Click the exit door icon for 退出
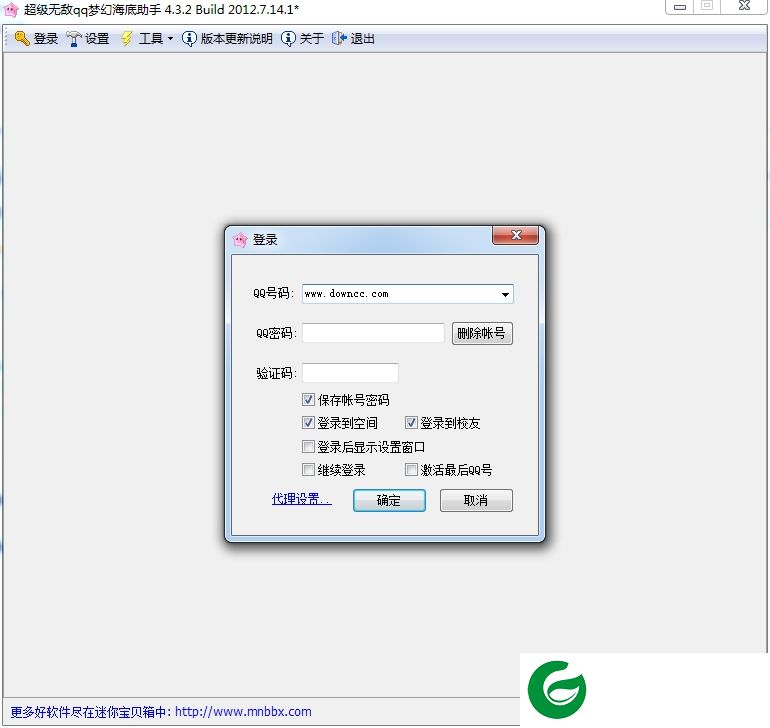 [x=339, y=38]
